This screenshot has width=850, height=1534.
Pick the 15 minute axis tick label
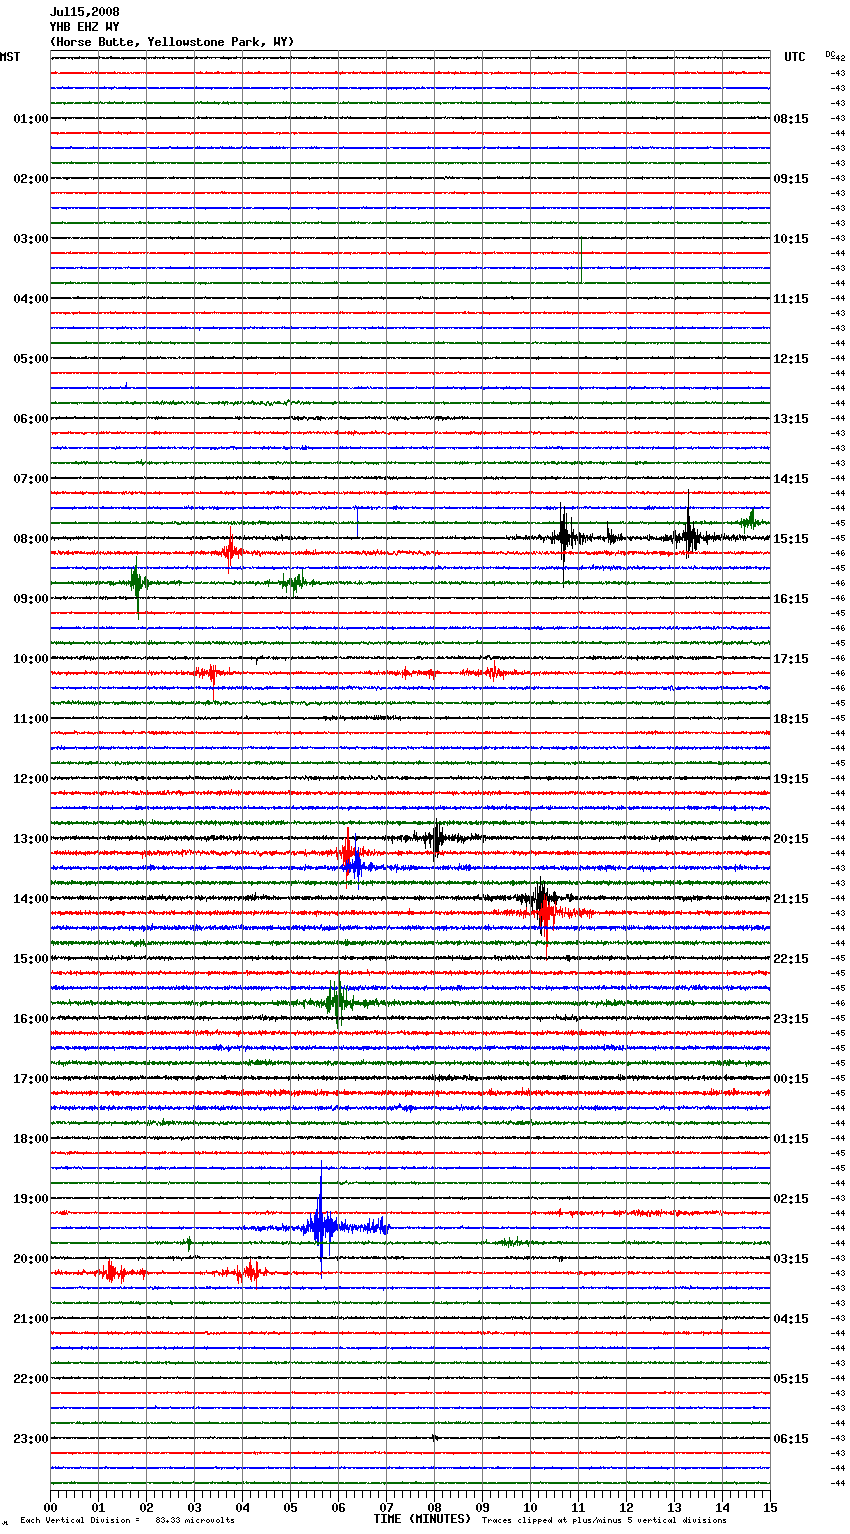(770, 1508)
